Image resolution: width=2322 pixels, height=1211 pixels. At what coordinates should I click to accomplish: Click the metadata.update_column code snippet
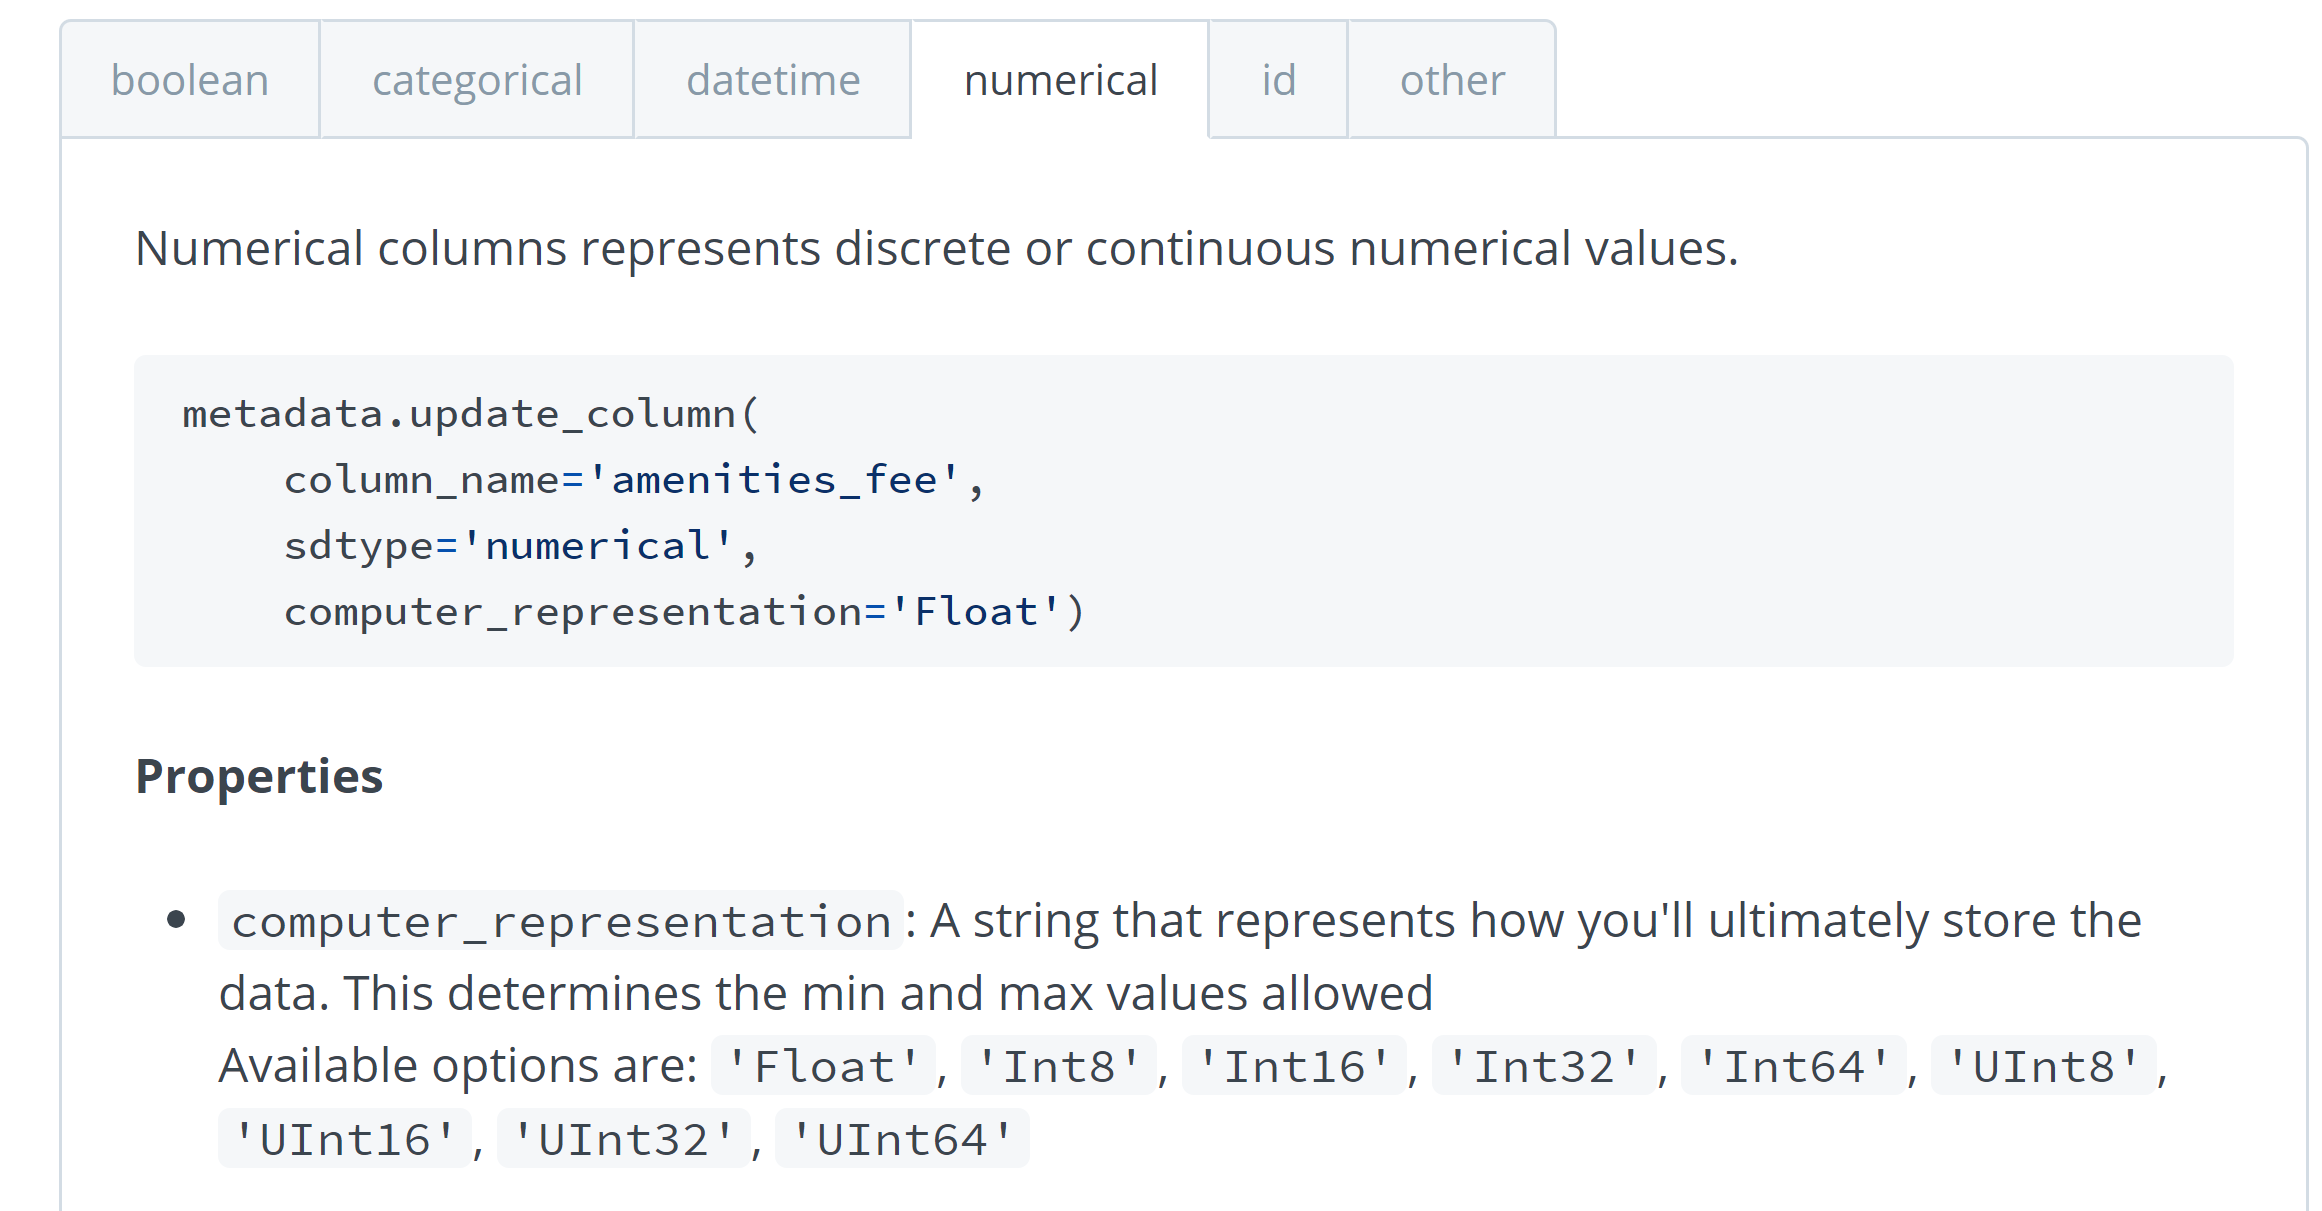coord(471,413)
